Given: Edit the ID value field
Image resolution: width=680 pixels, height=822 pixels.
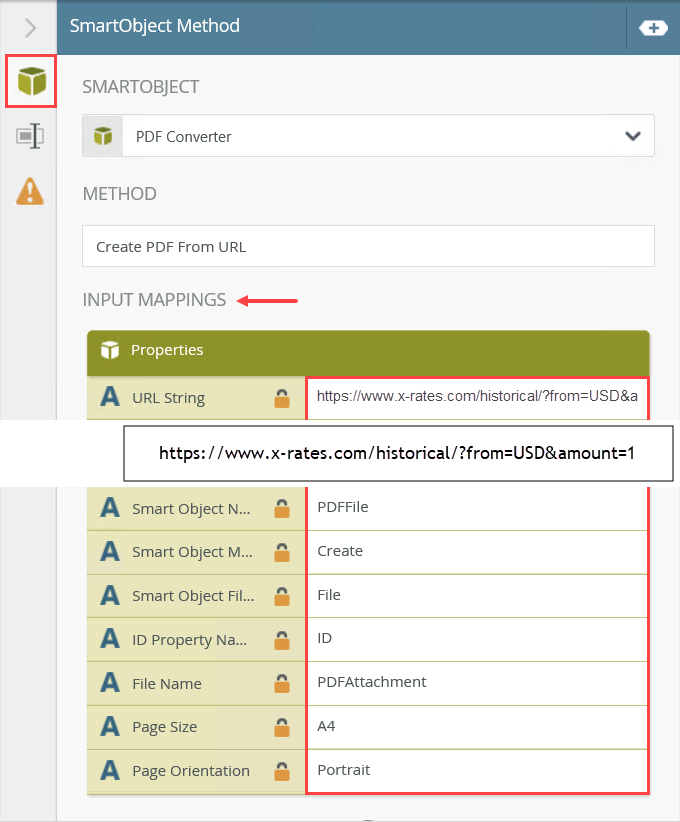Looking at the screenshot, I should 477,640.
